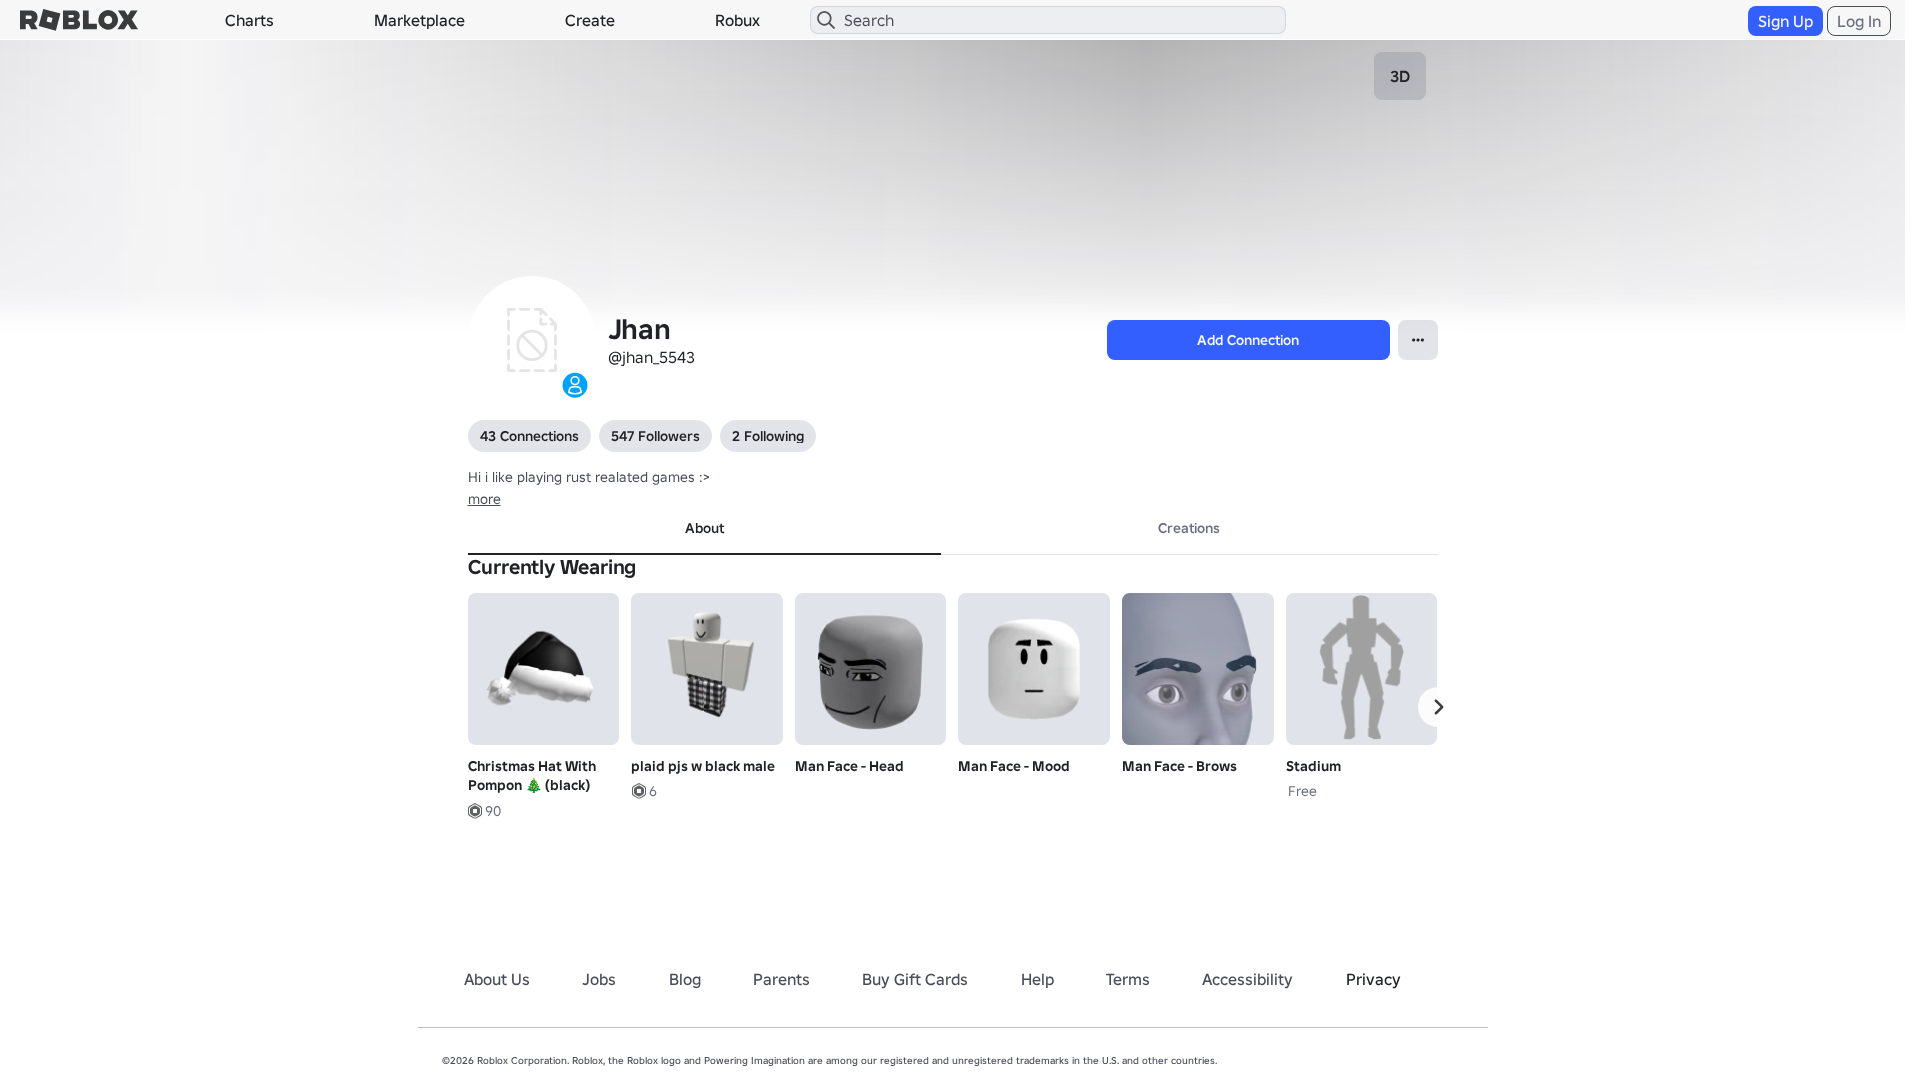Viewport: 1920px width, 1080px height.
Task: Click the Christmas Hat With Pompon title
Action: coord(532,776)
